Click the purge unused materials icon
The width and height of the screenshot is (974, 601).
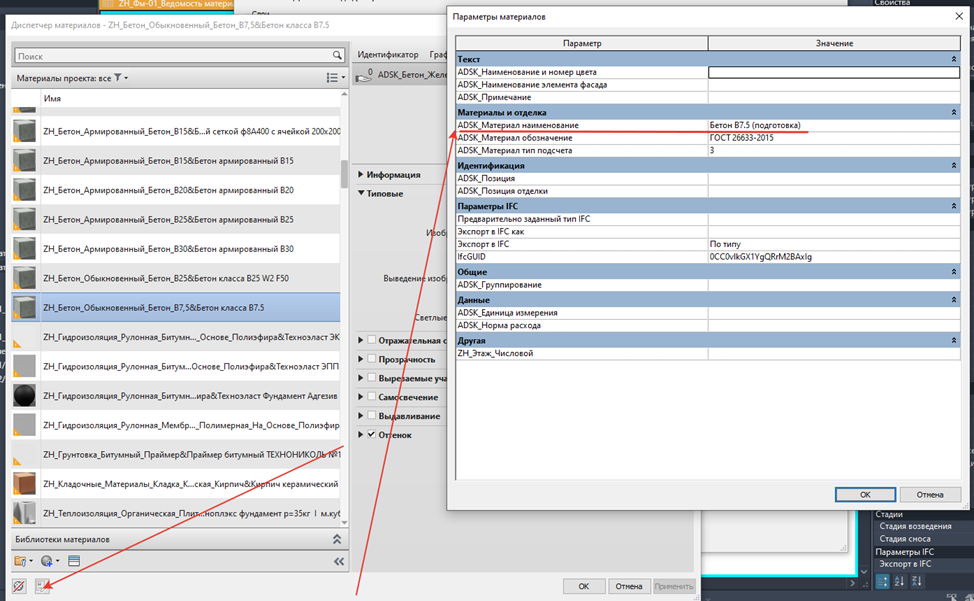pos(19,586)
